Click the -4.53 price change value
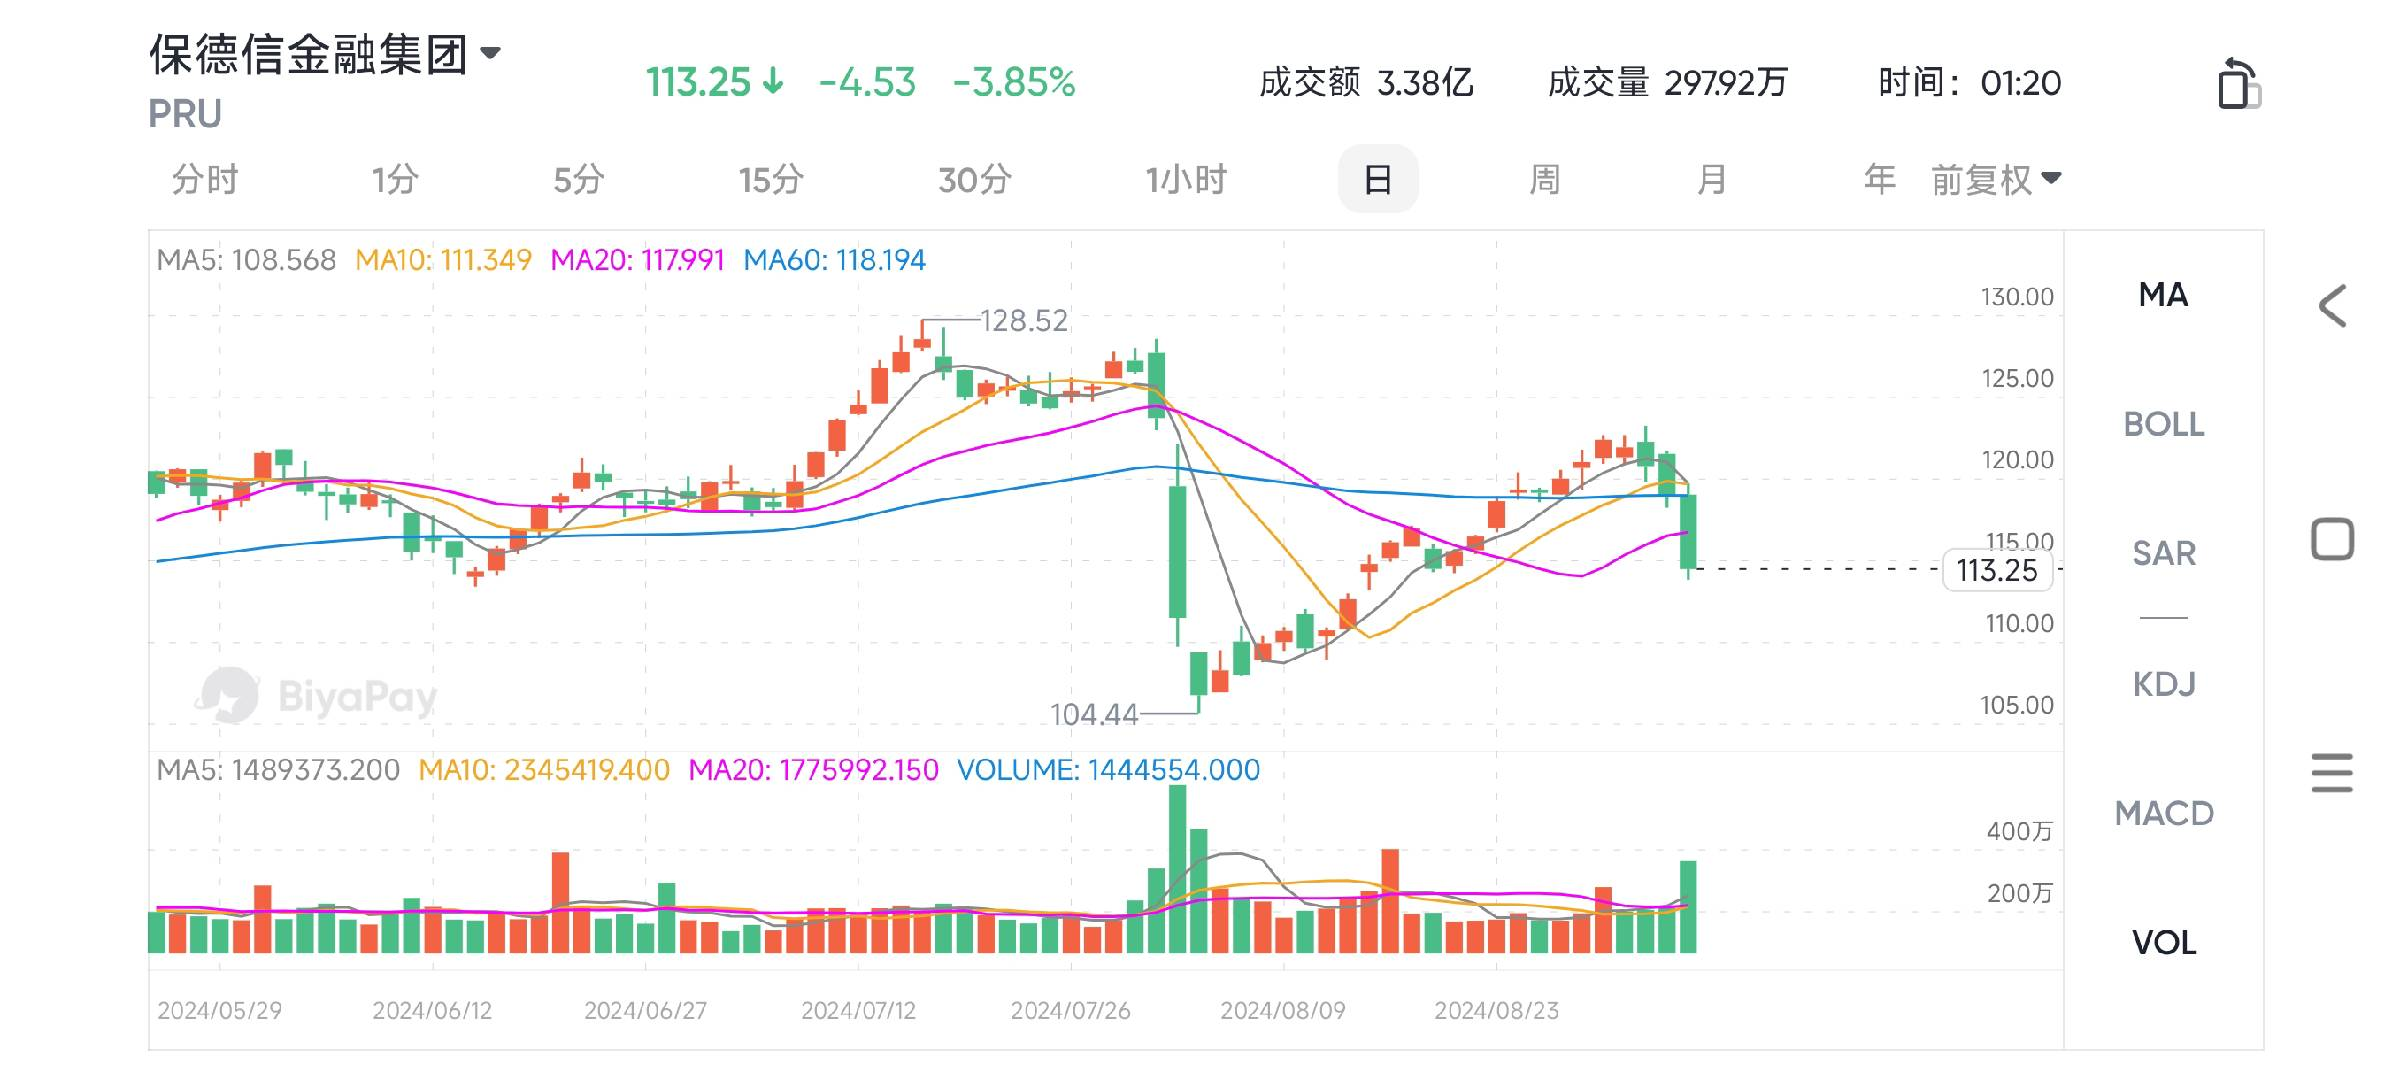This screenshot has width=2400, height=1080. point(867,82)
